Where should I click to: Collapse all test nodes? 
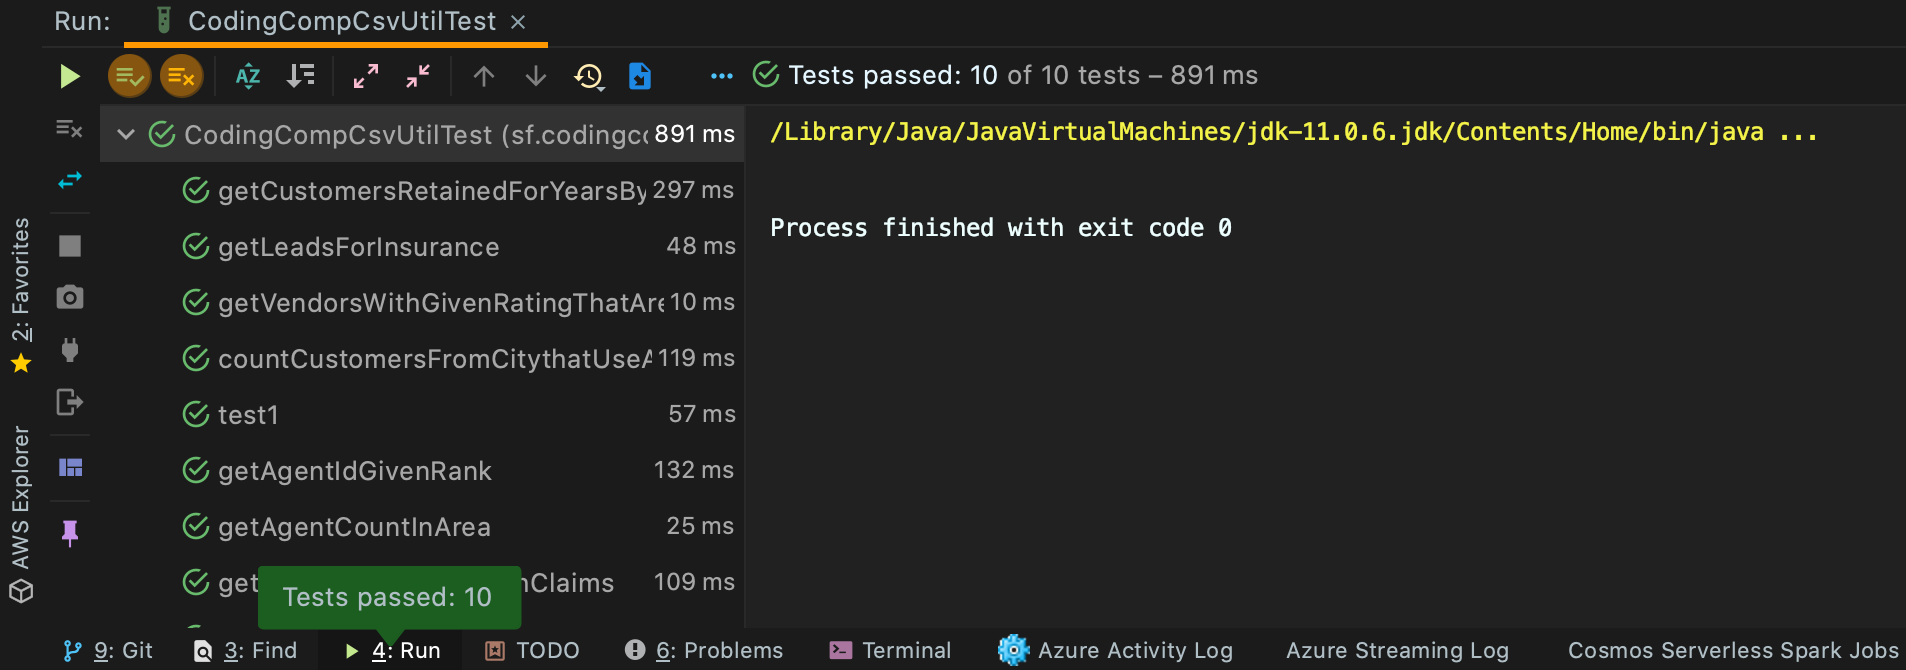(418, 76)
